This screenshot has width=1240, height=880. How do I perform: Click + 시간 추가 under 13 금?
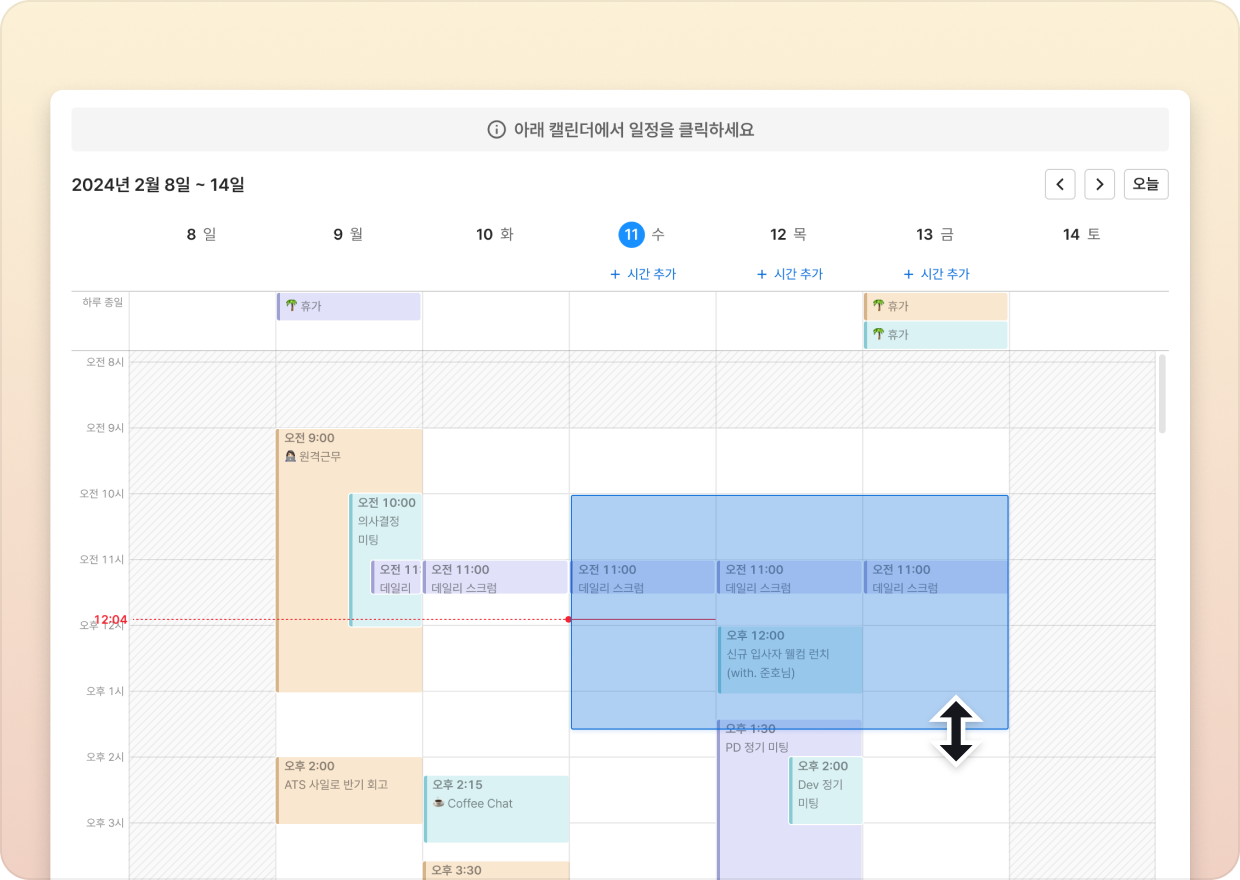click(x=936, y=274)
